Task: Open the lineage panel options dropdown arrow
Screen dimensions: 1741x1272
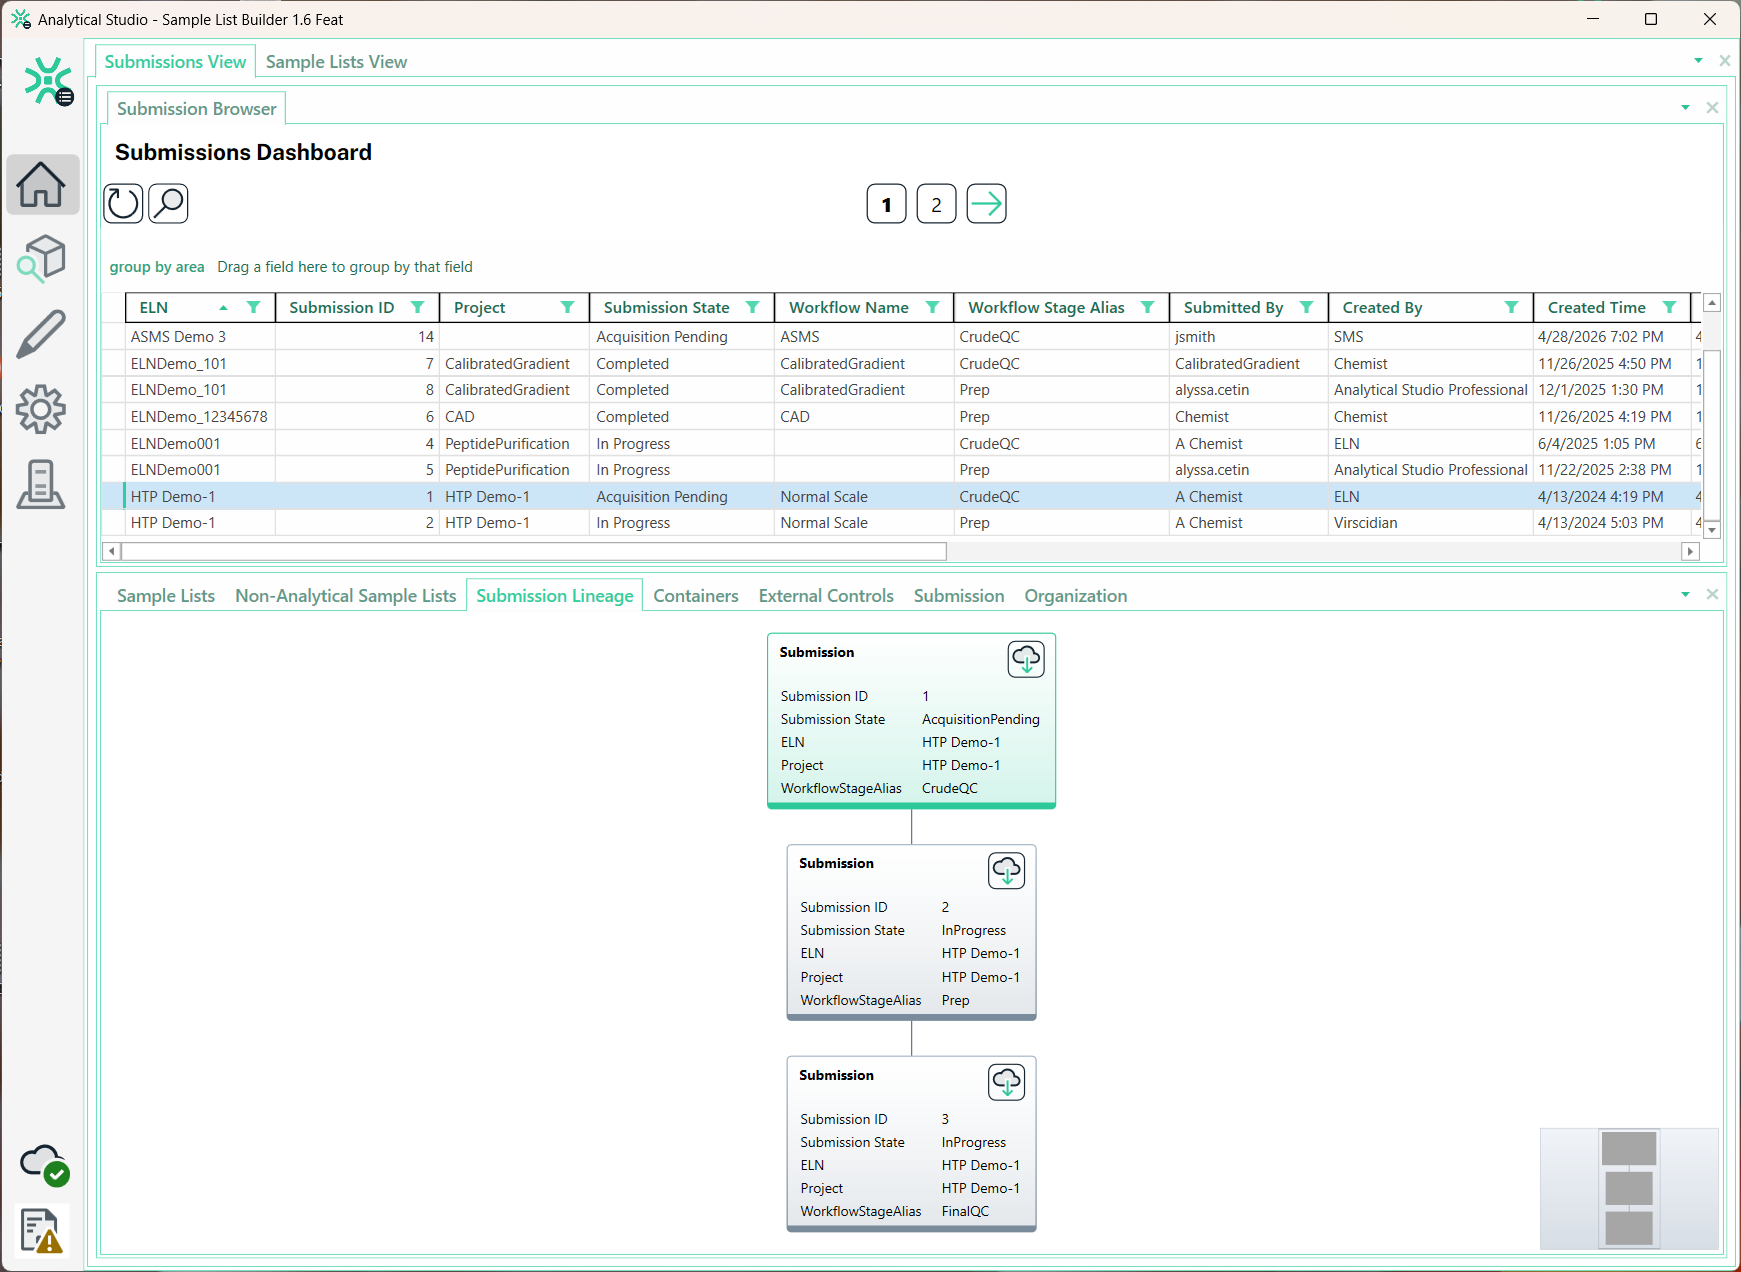Action: (1685, 595)
